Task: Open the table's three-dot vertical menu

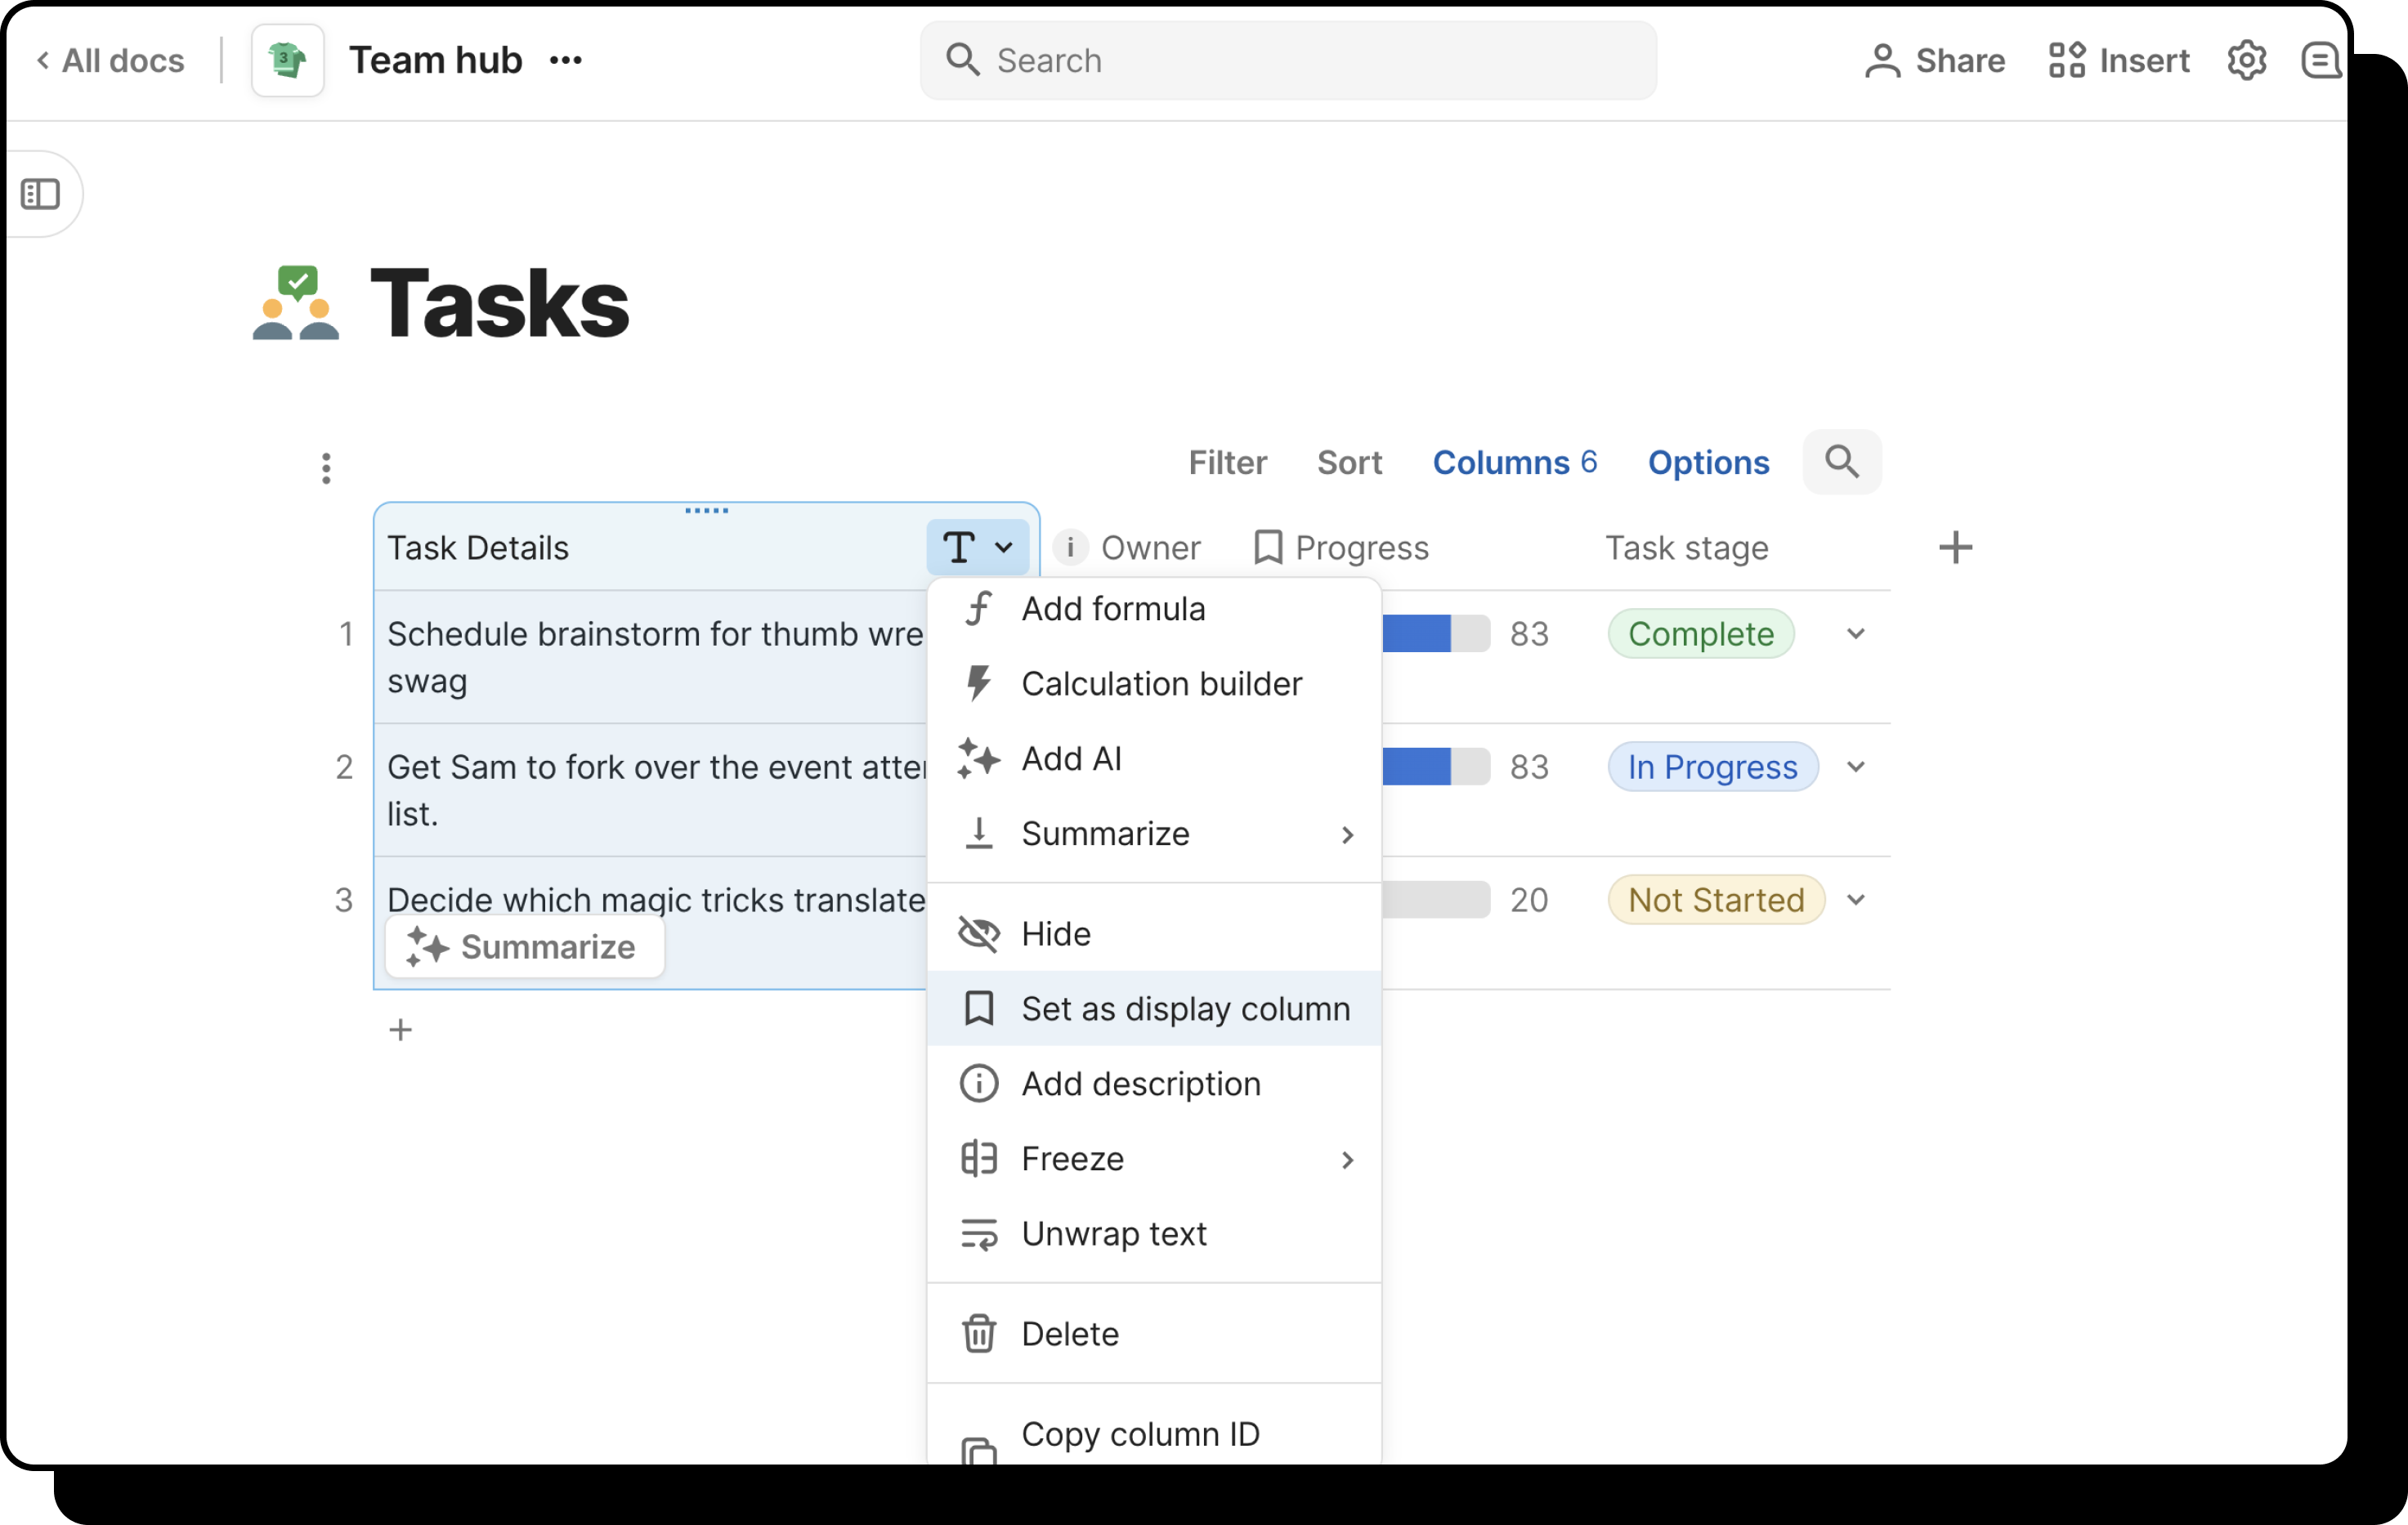Action: [x=326, y=468]
